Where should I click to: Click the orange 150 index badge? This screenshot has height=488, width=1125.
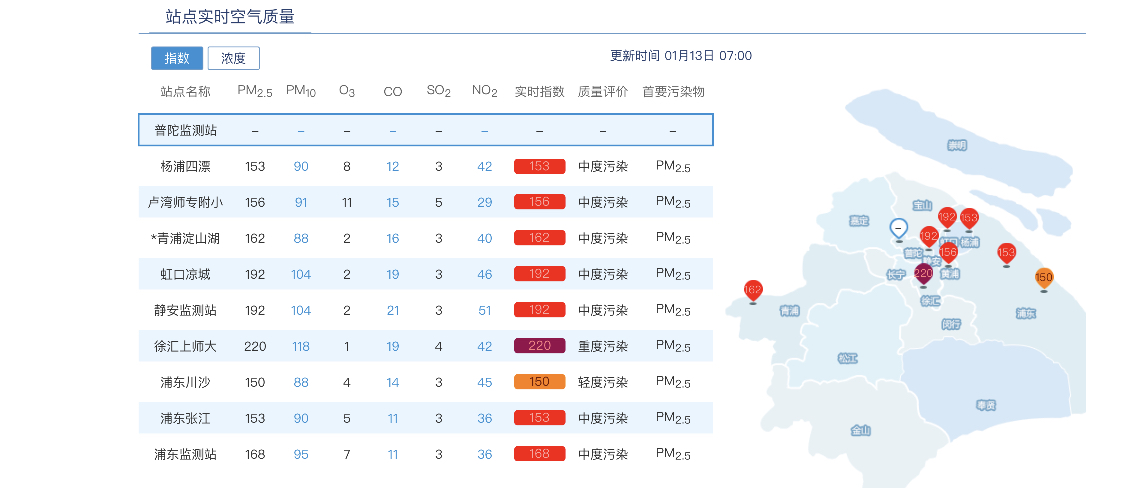point(539,382)
